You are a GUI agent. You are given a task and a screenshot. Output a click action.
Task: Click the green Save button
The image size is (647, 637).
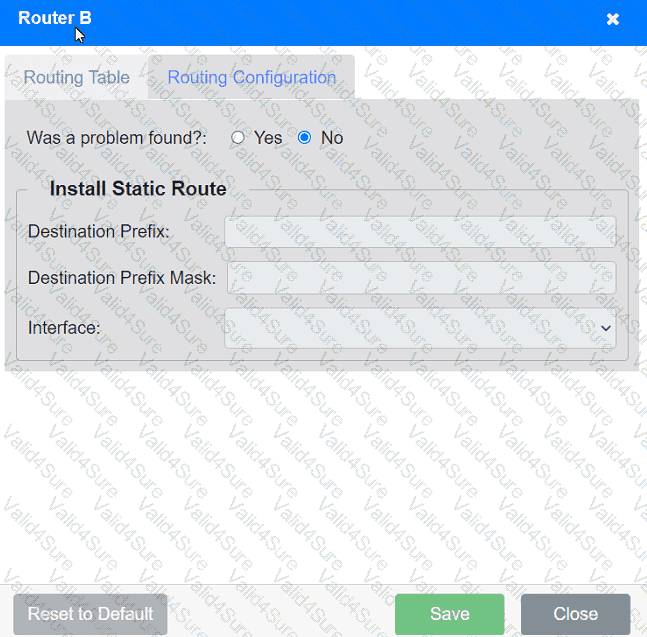click(x=449, y=614)
